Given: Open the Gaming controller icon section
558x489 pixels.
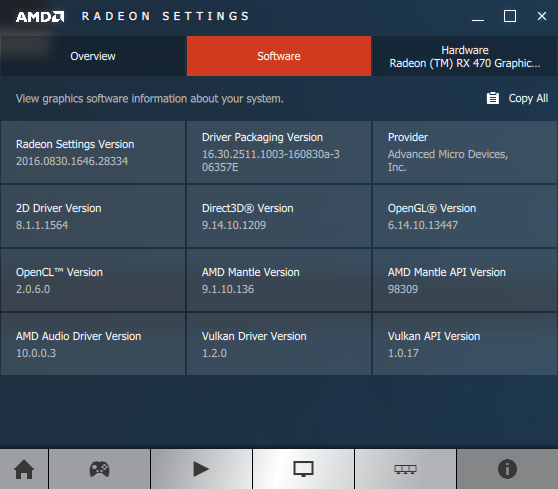Looking at the screenshot, I should pyautogui.click(x=99, y=469).
